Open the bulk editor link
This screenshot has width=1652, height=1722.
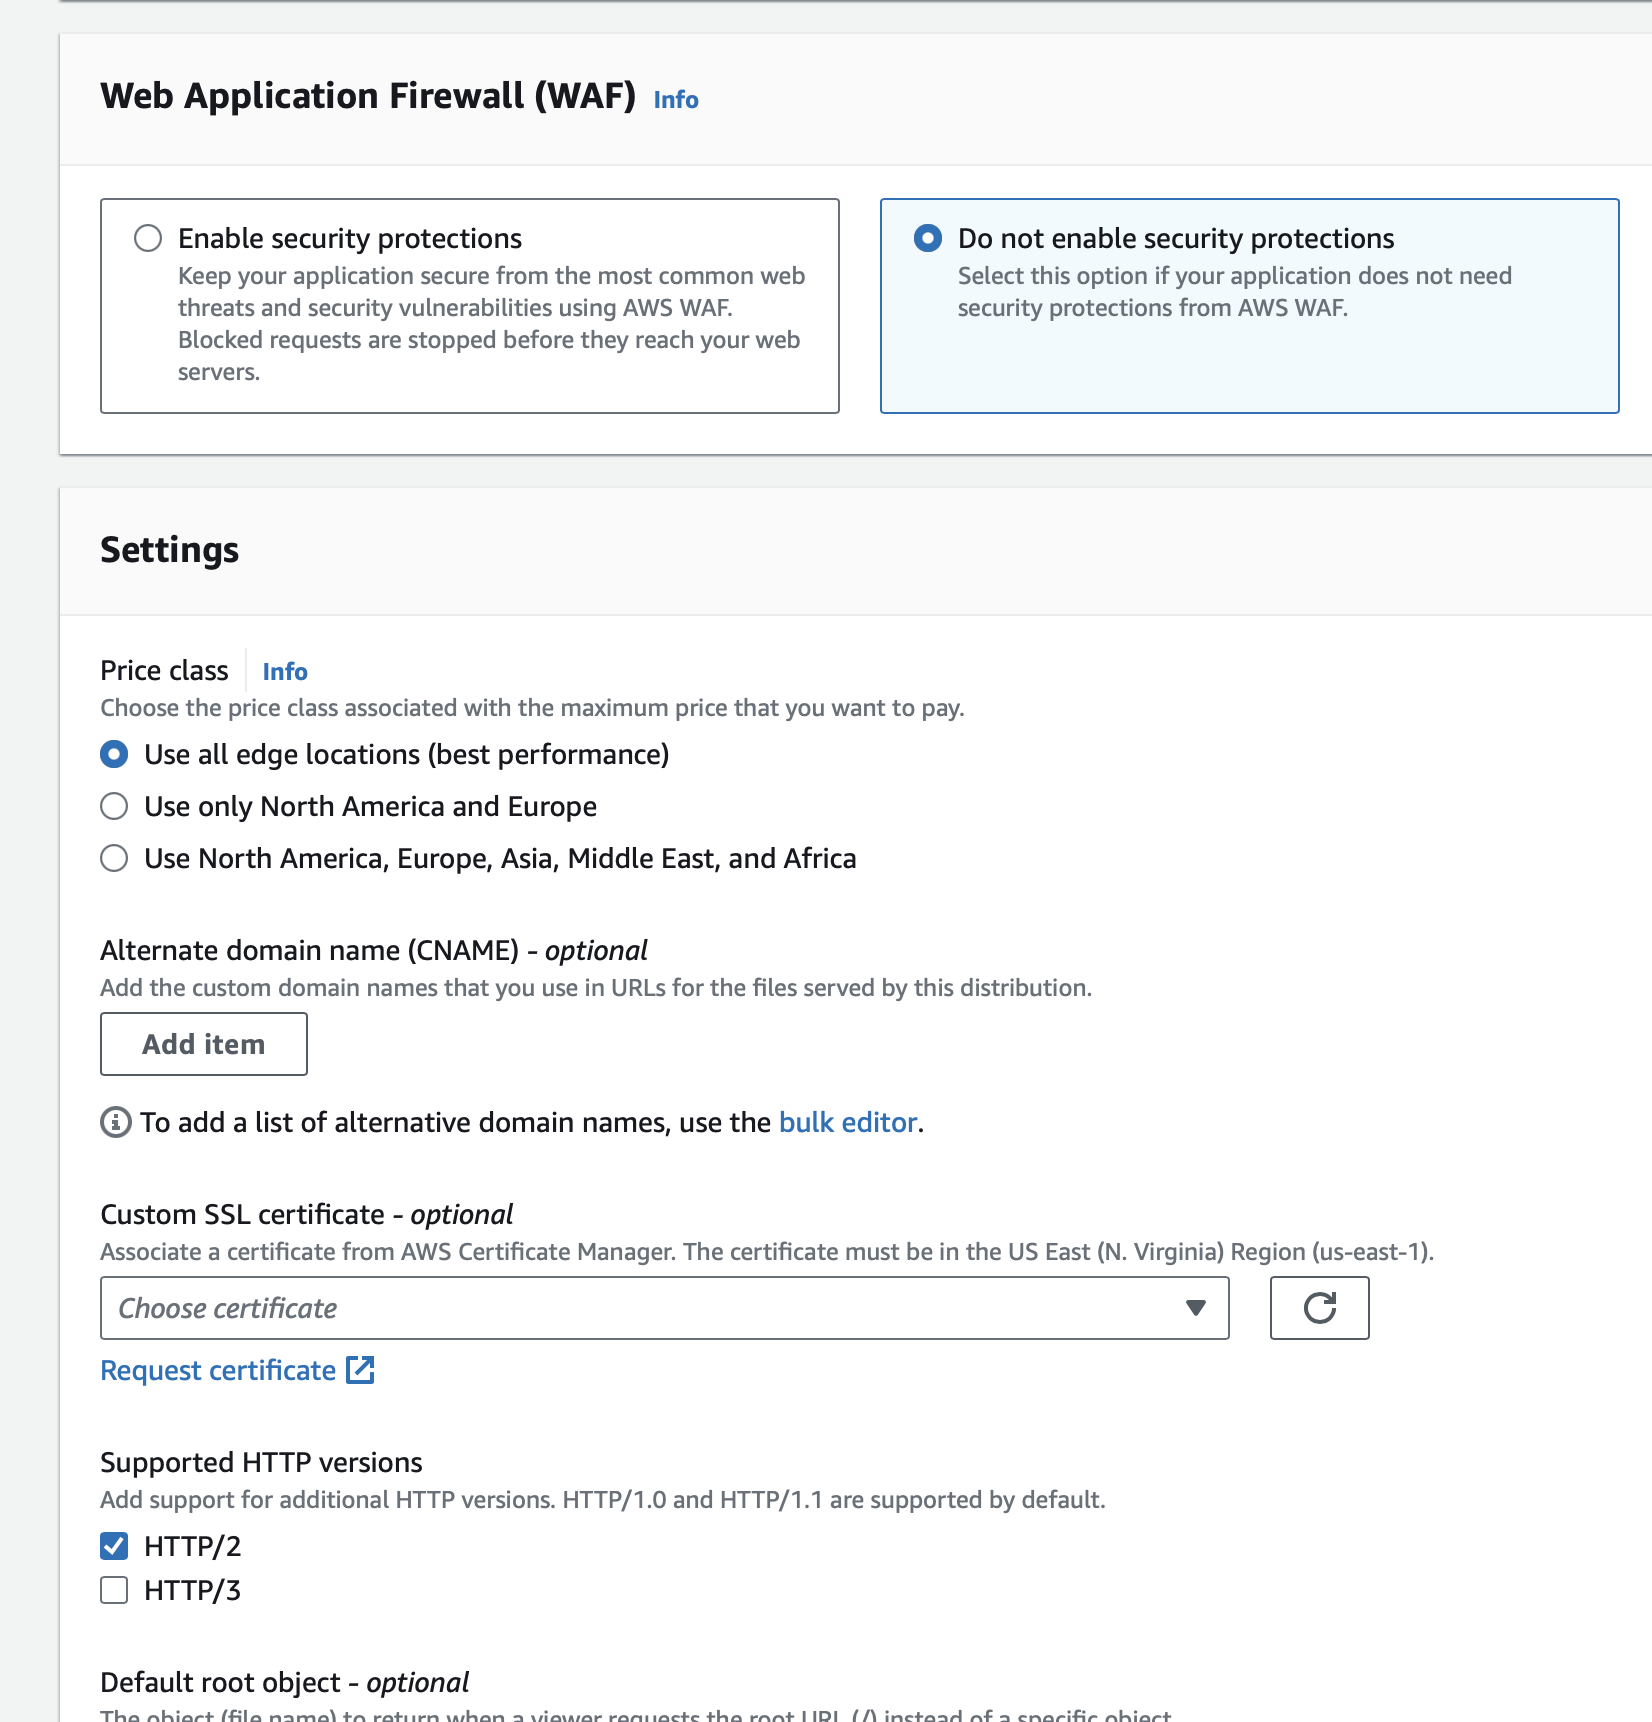(x=848, y=1123)
